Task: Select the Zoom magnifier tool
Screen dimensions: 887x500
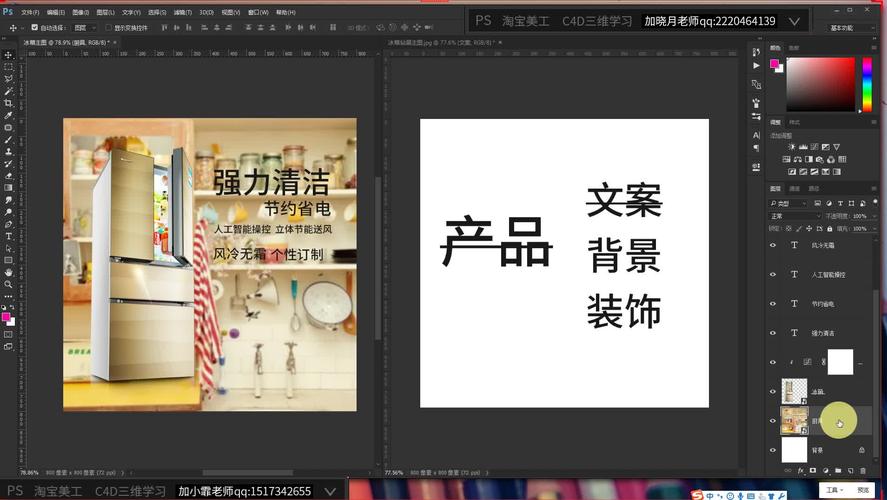Action: coord(8,285)
